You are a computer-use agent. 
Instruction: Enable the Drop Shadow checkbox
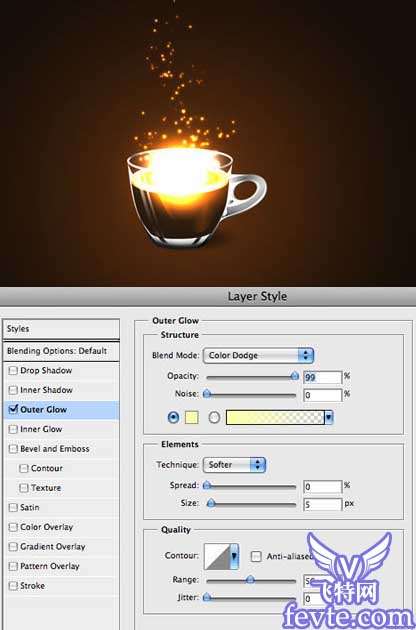(13, 370)
